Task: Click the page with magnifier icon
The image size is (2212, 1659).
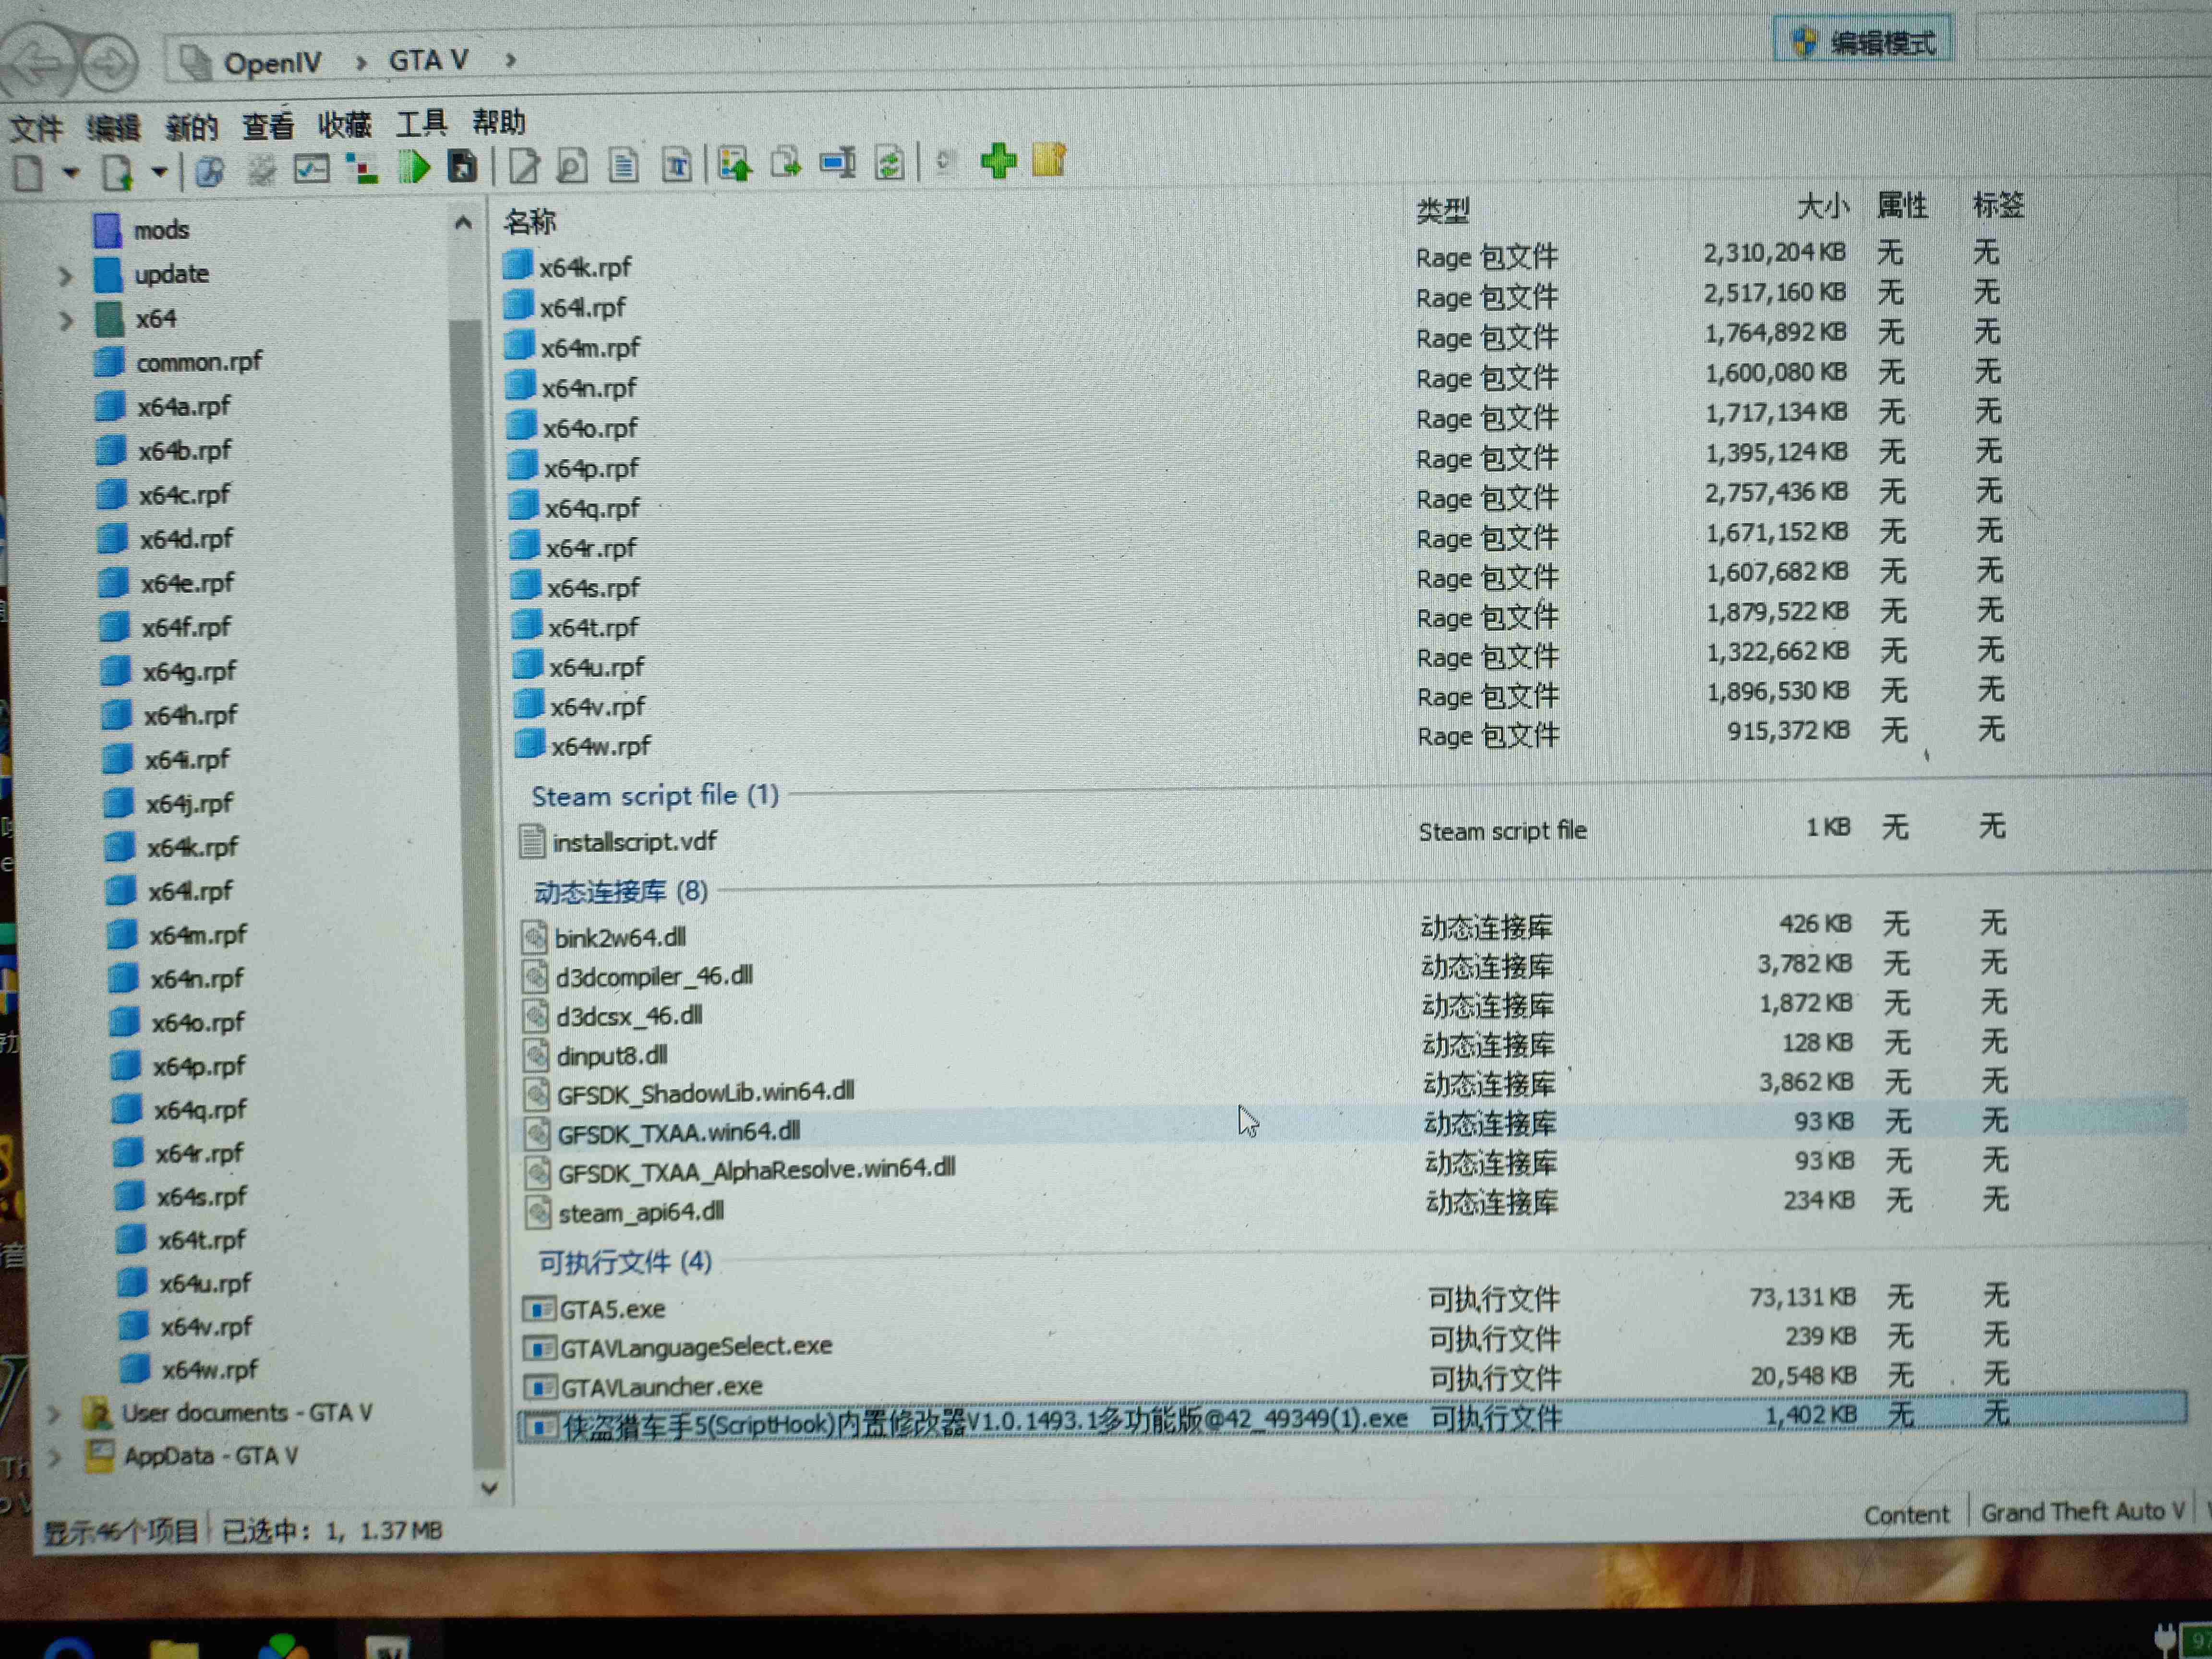Action: [572, 165]
